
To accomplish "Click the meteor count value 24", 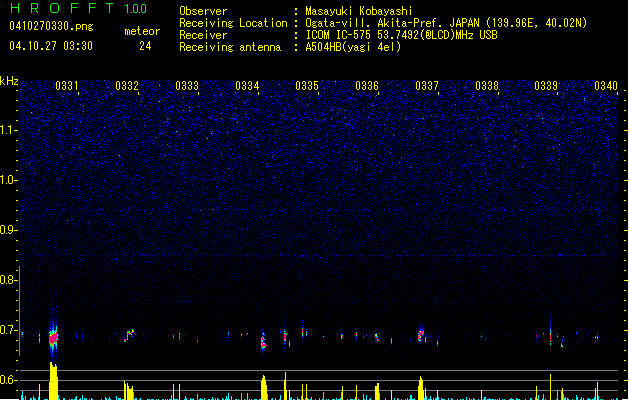I will [145, 46].
